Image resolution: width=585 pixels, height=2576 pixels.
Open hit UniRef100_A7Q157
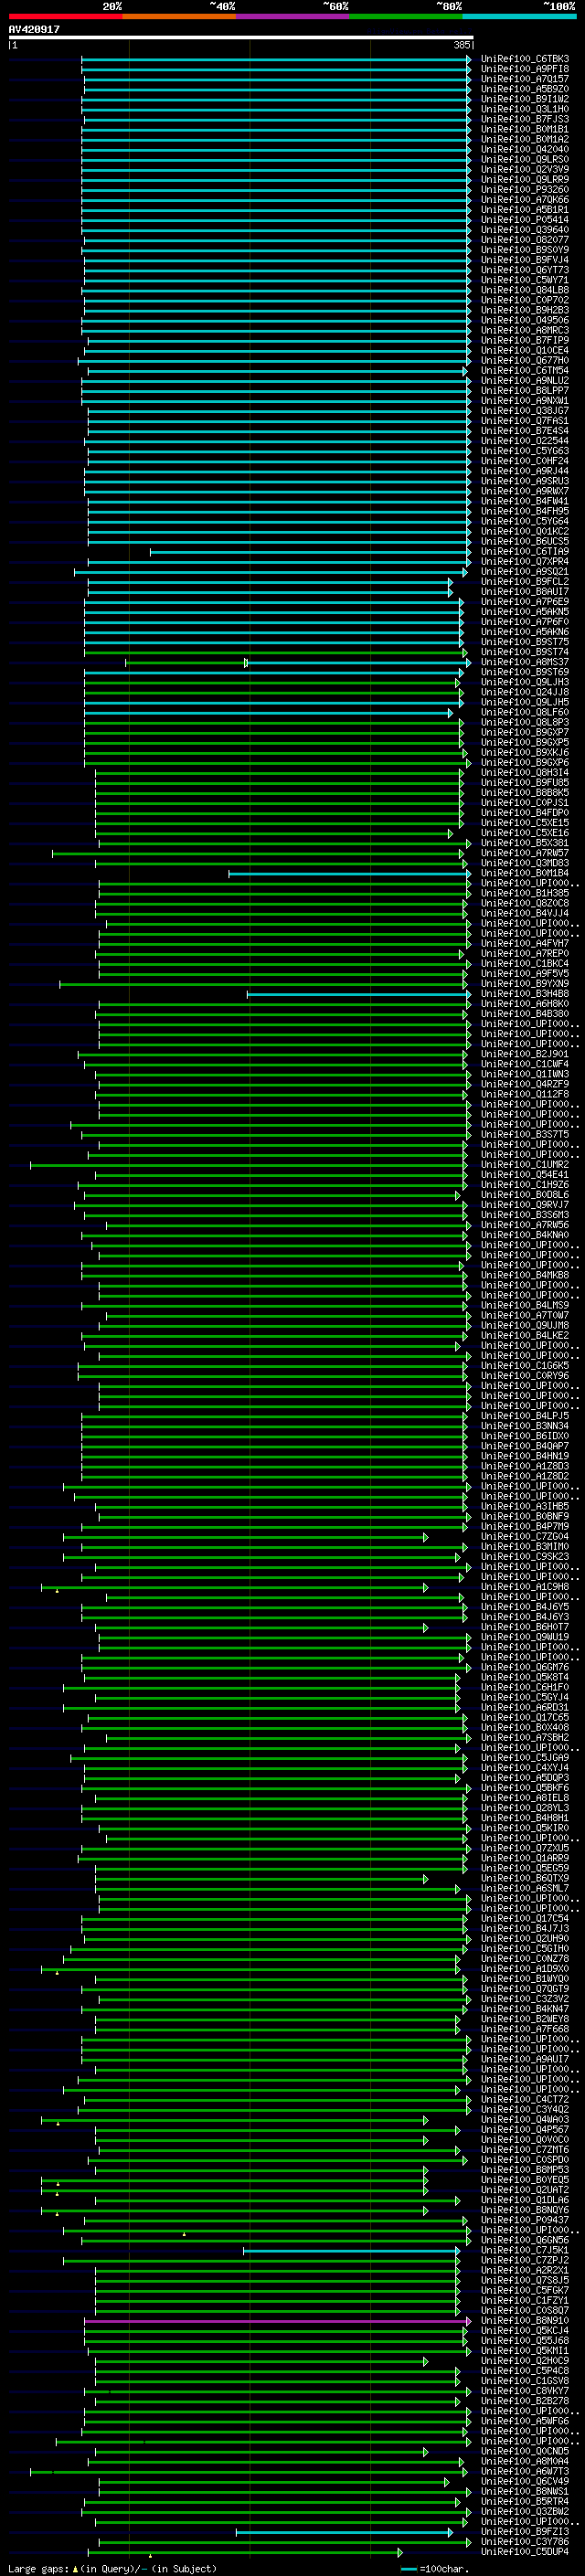[525, 79]
